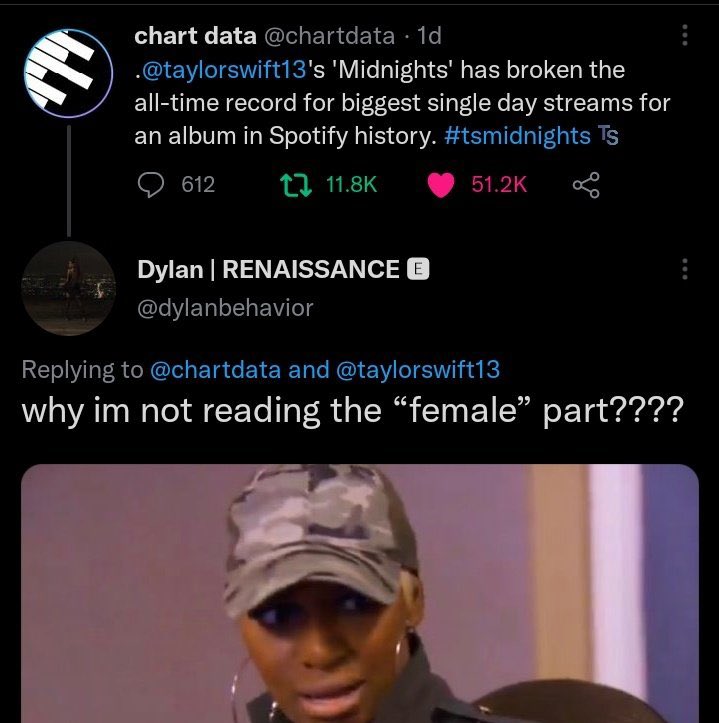Open chart data display name
719x723 pixels.
coord(196,36)
